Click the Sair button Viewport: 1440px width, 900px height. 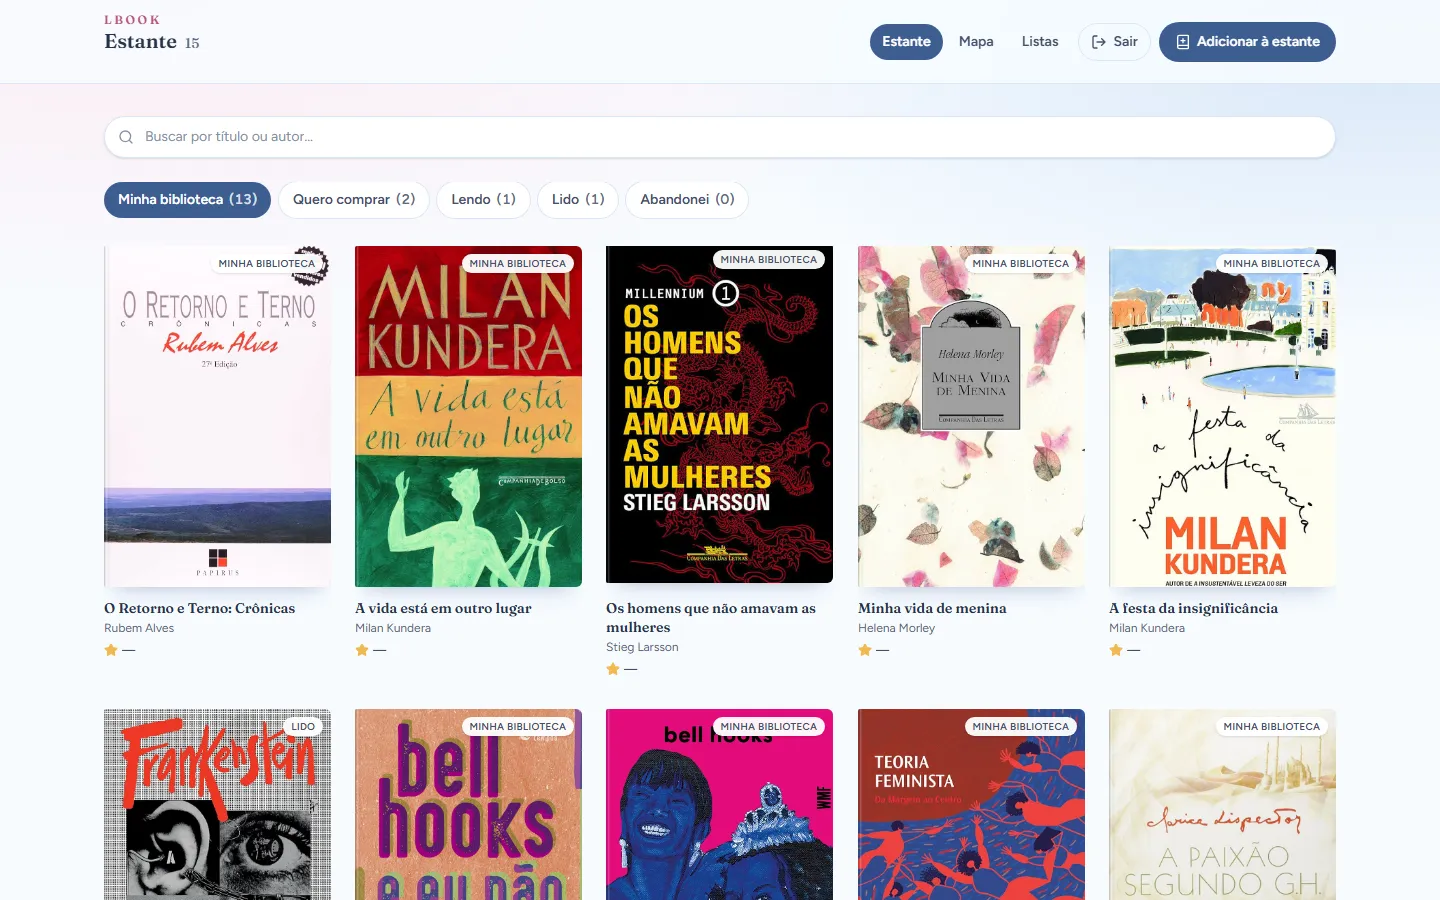tap(1114, 42)
